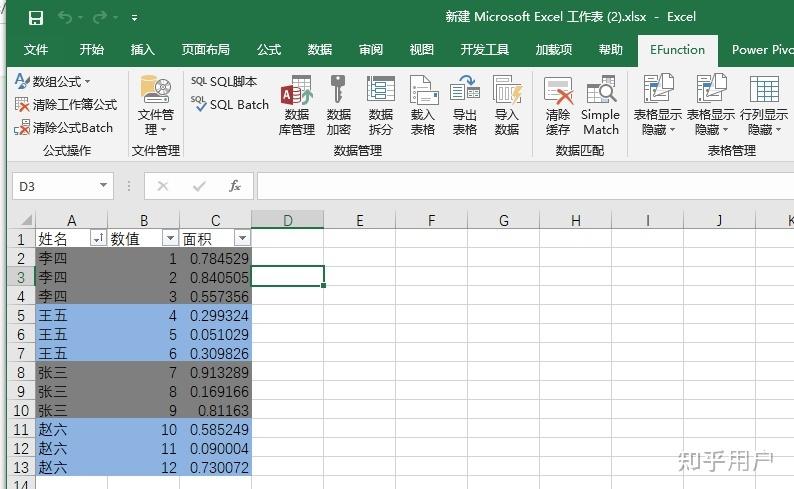Click 清除公式Batch button
Image resolution: width=794 pixels, height=489 pixels.
pos(63,128)
